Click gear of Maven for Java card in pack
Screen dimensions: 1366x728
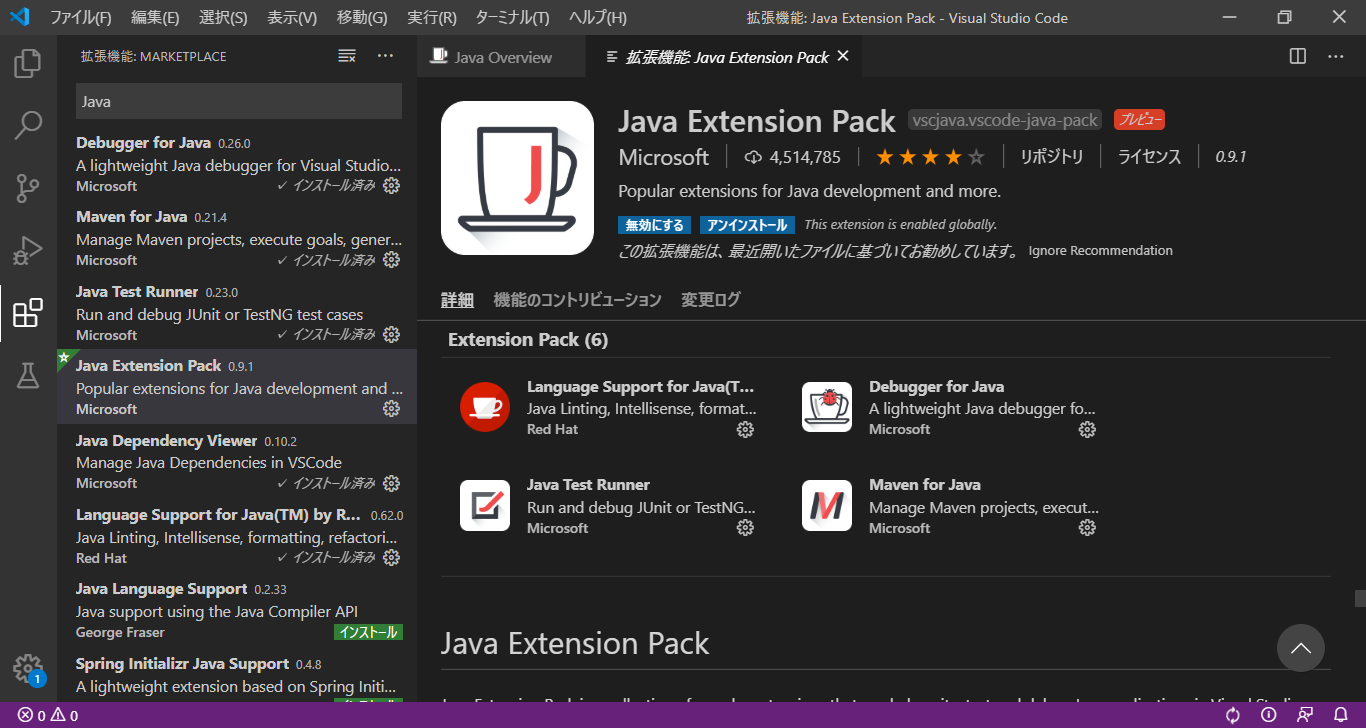click(x=1087, y=527)
